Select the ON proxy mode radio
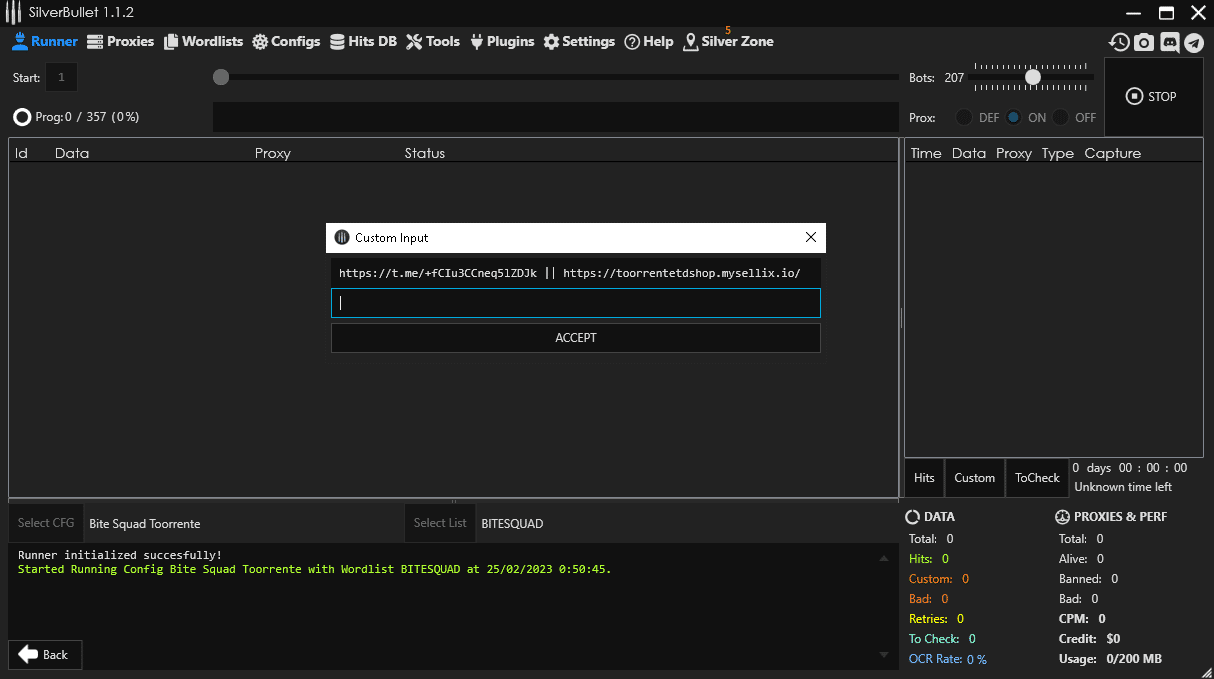Viewport: 1214px width, 679px height. tap(1014, 117)
